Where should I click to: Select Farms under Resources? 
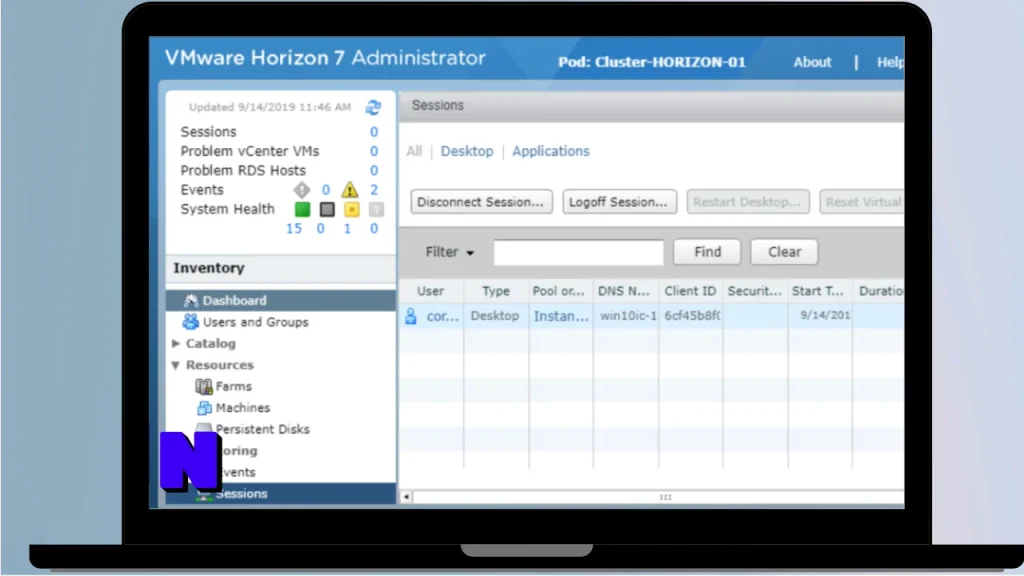click(233, 387)
